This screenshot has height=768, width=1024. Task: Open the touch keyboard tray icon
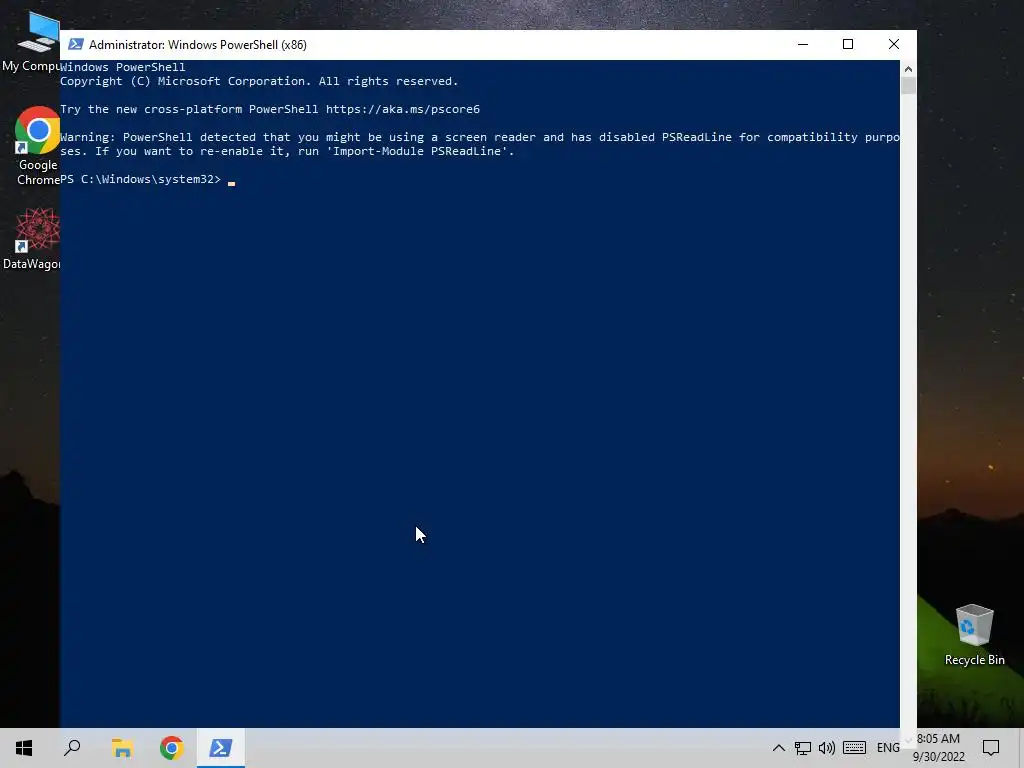point(854,748)
